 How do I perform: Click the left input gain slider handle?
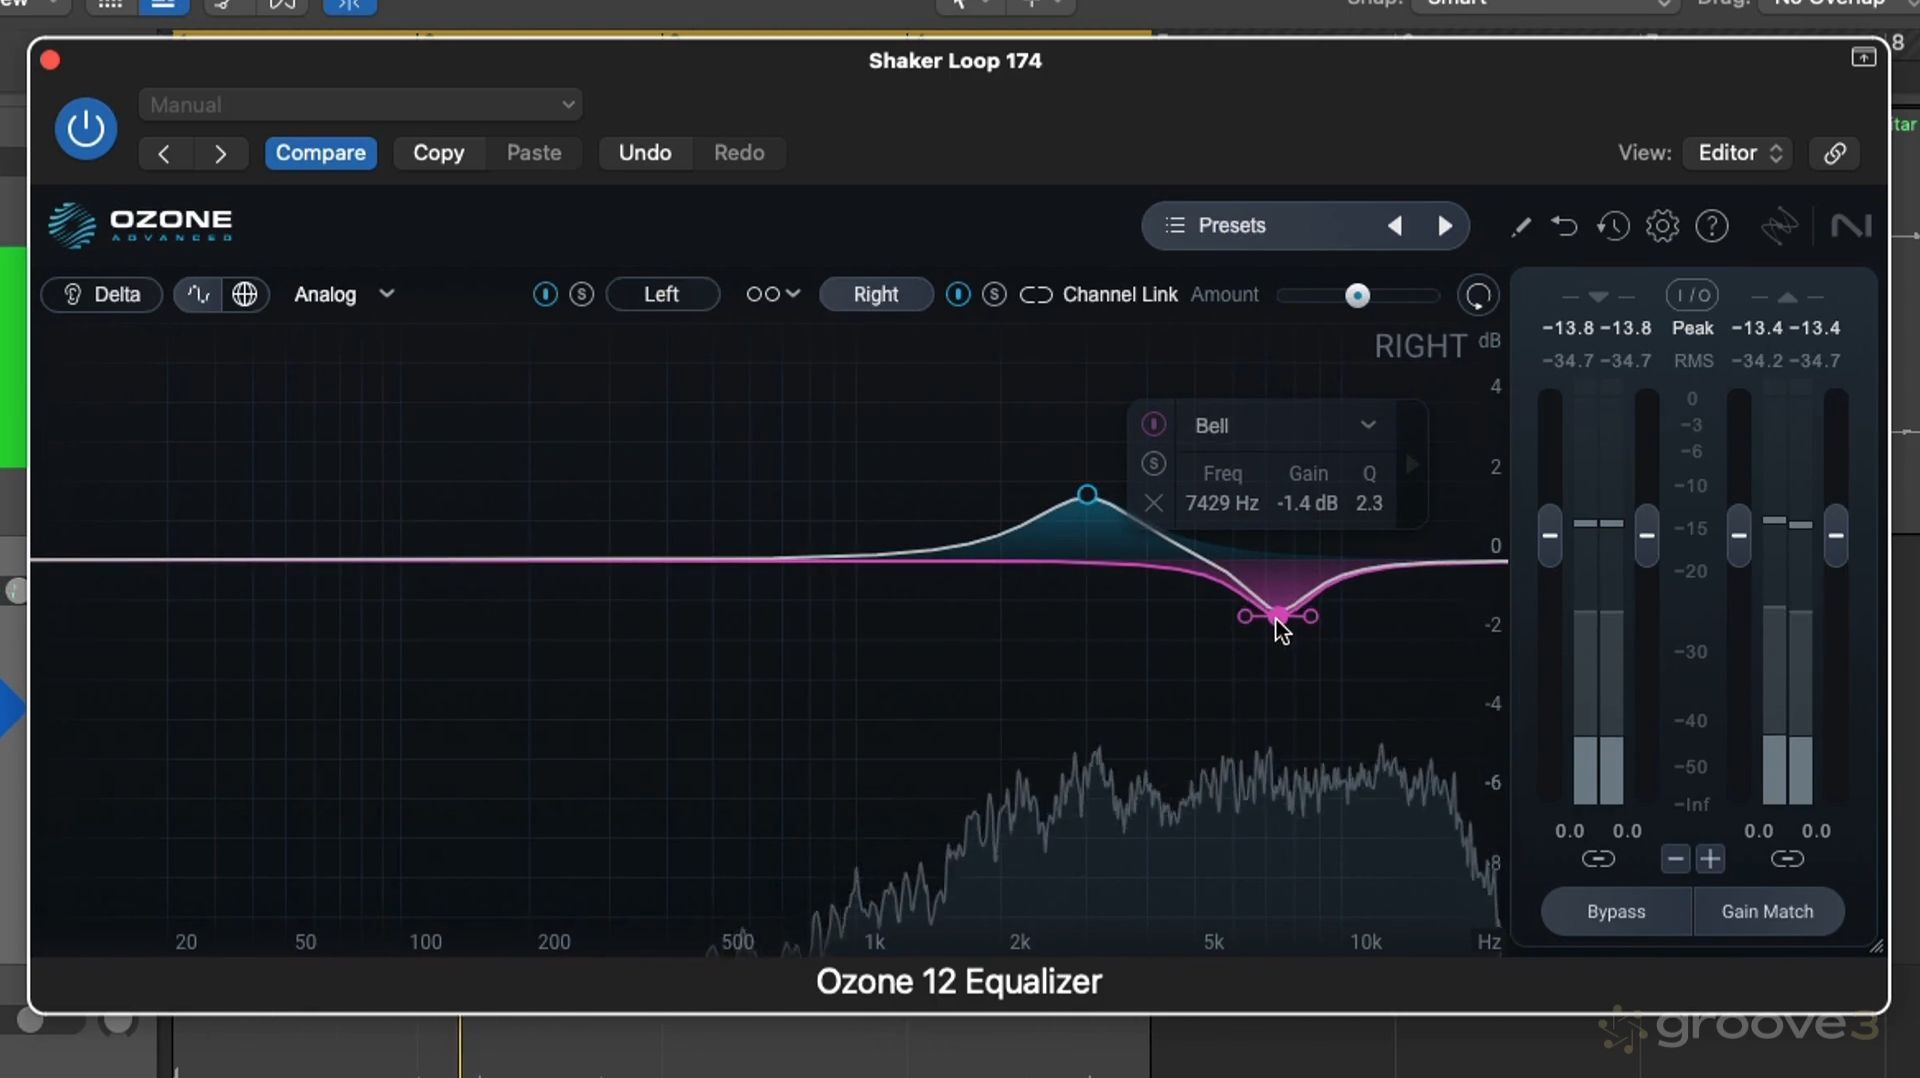pos(1550,536)
